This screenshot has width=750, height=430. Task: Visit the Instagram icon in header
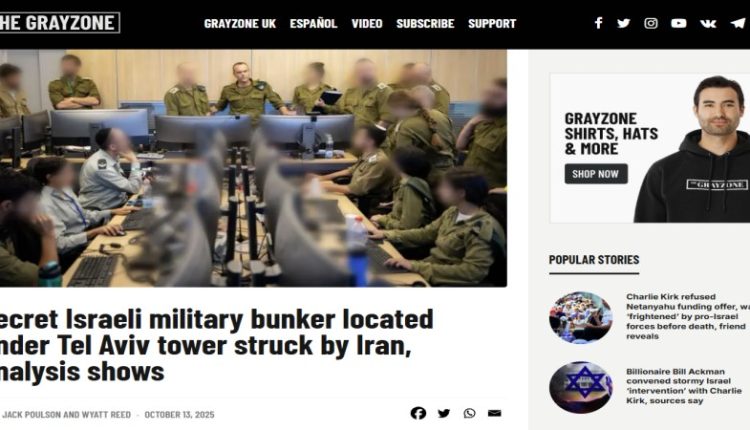(x=651, y=23)
